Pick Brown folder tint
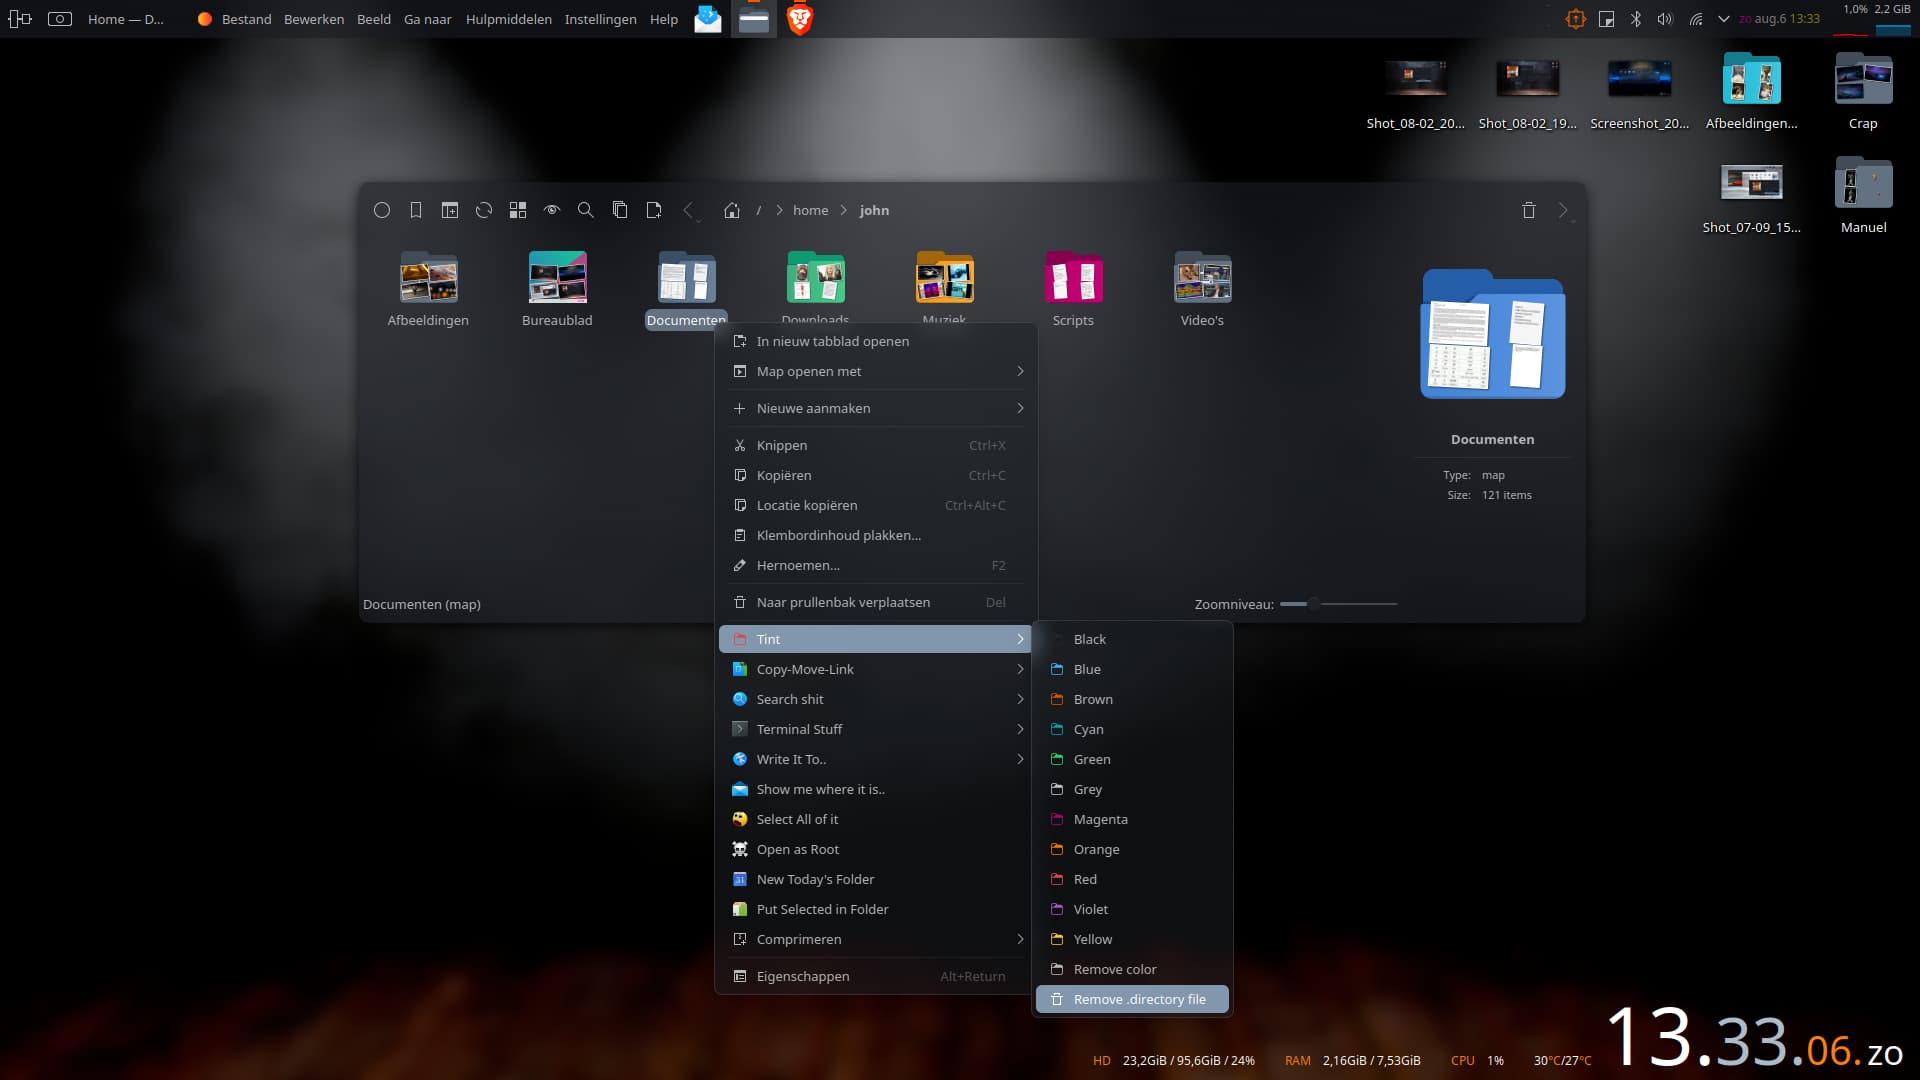Screen dimensions: 1920x1080 coord(1132,699)
